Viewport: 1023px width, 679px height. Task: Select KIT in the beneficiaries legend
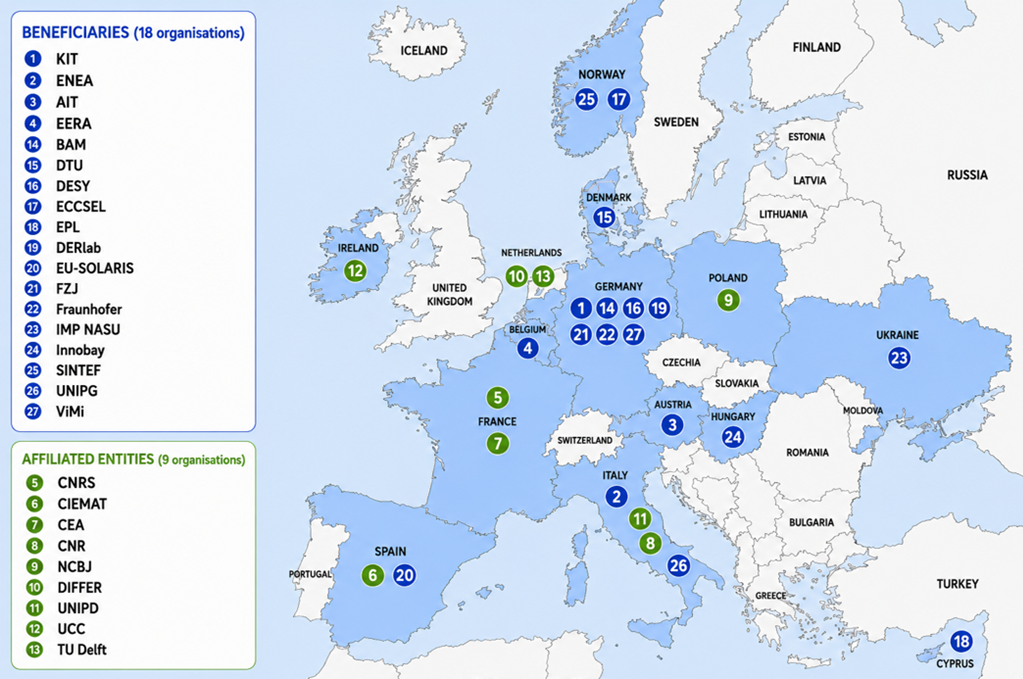coord(67,59)
